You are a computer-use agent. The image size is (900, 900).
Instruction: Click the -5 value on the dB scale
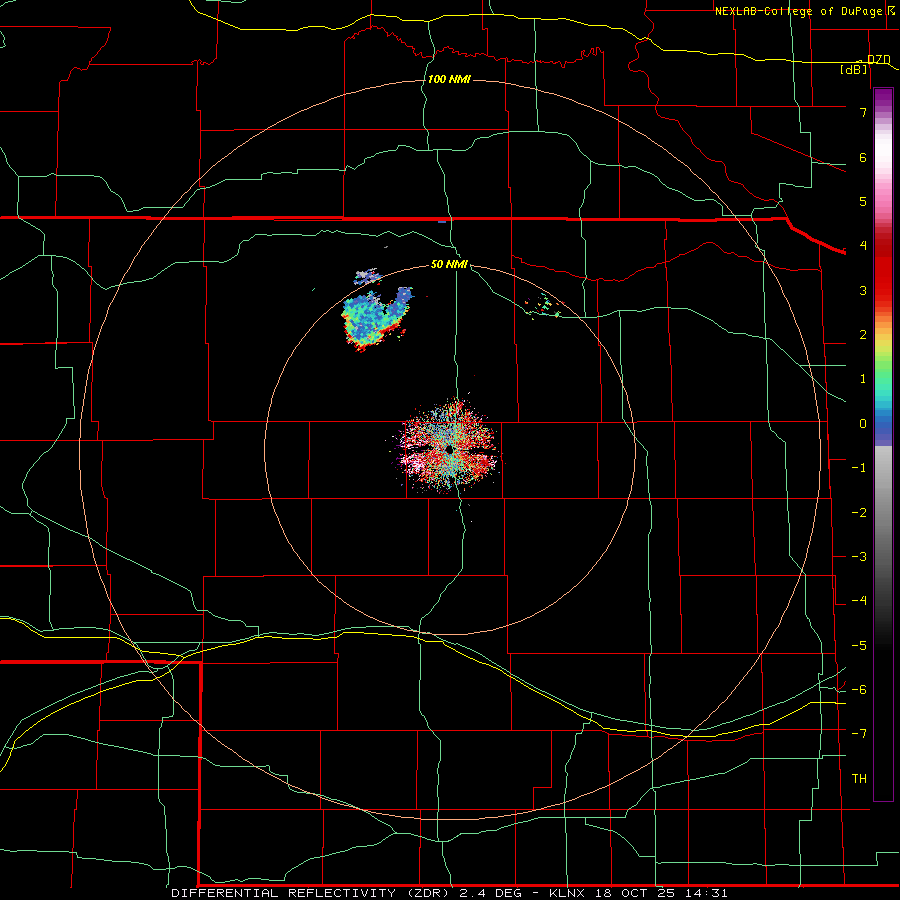(859, 646)
